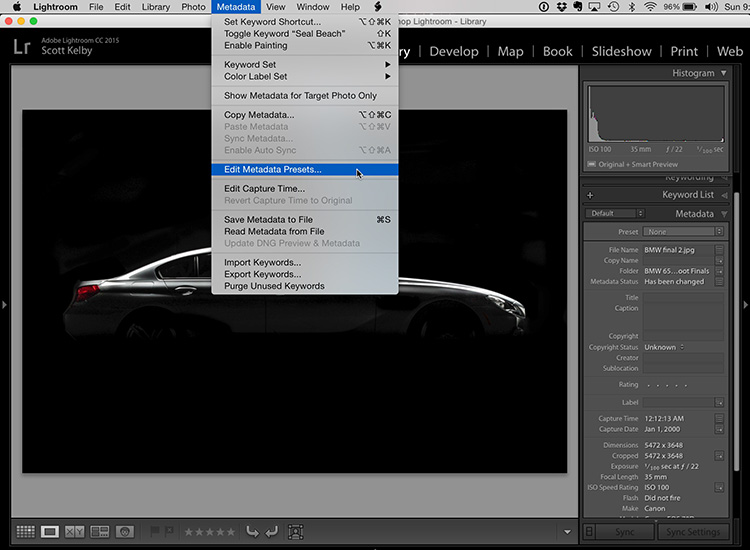Rotate photo right using the toolbar arrow
The width and height of the screenshot is (750, 550).
[x=272, y=531]
